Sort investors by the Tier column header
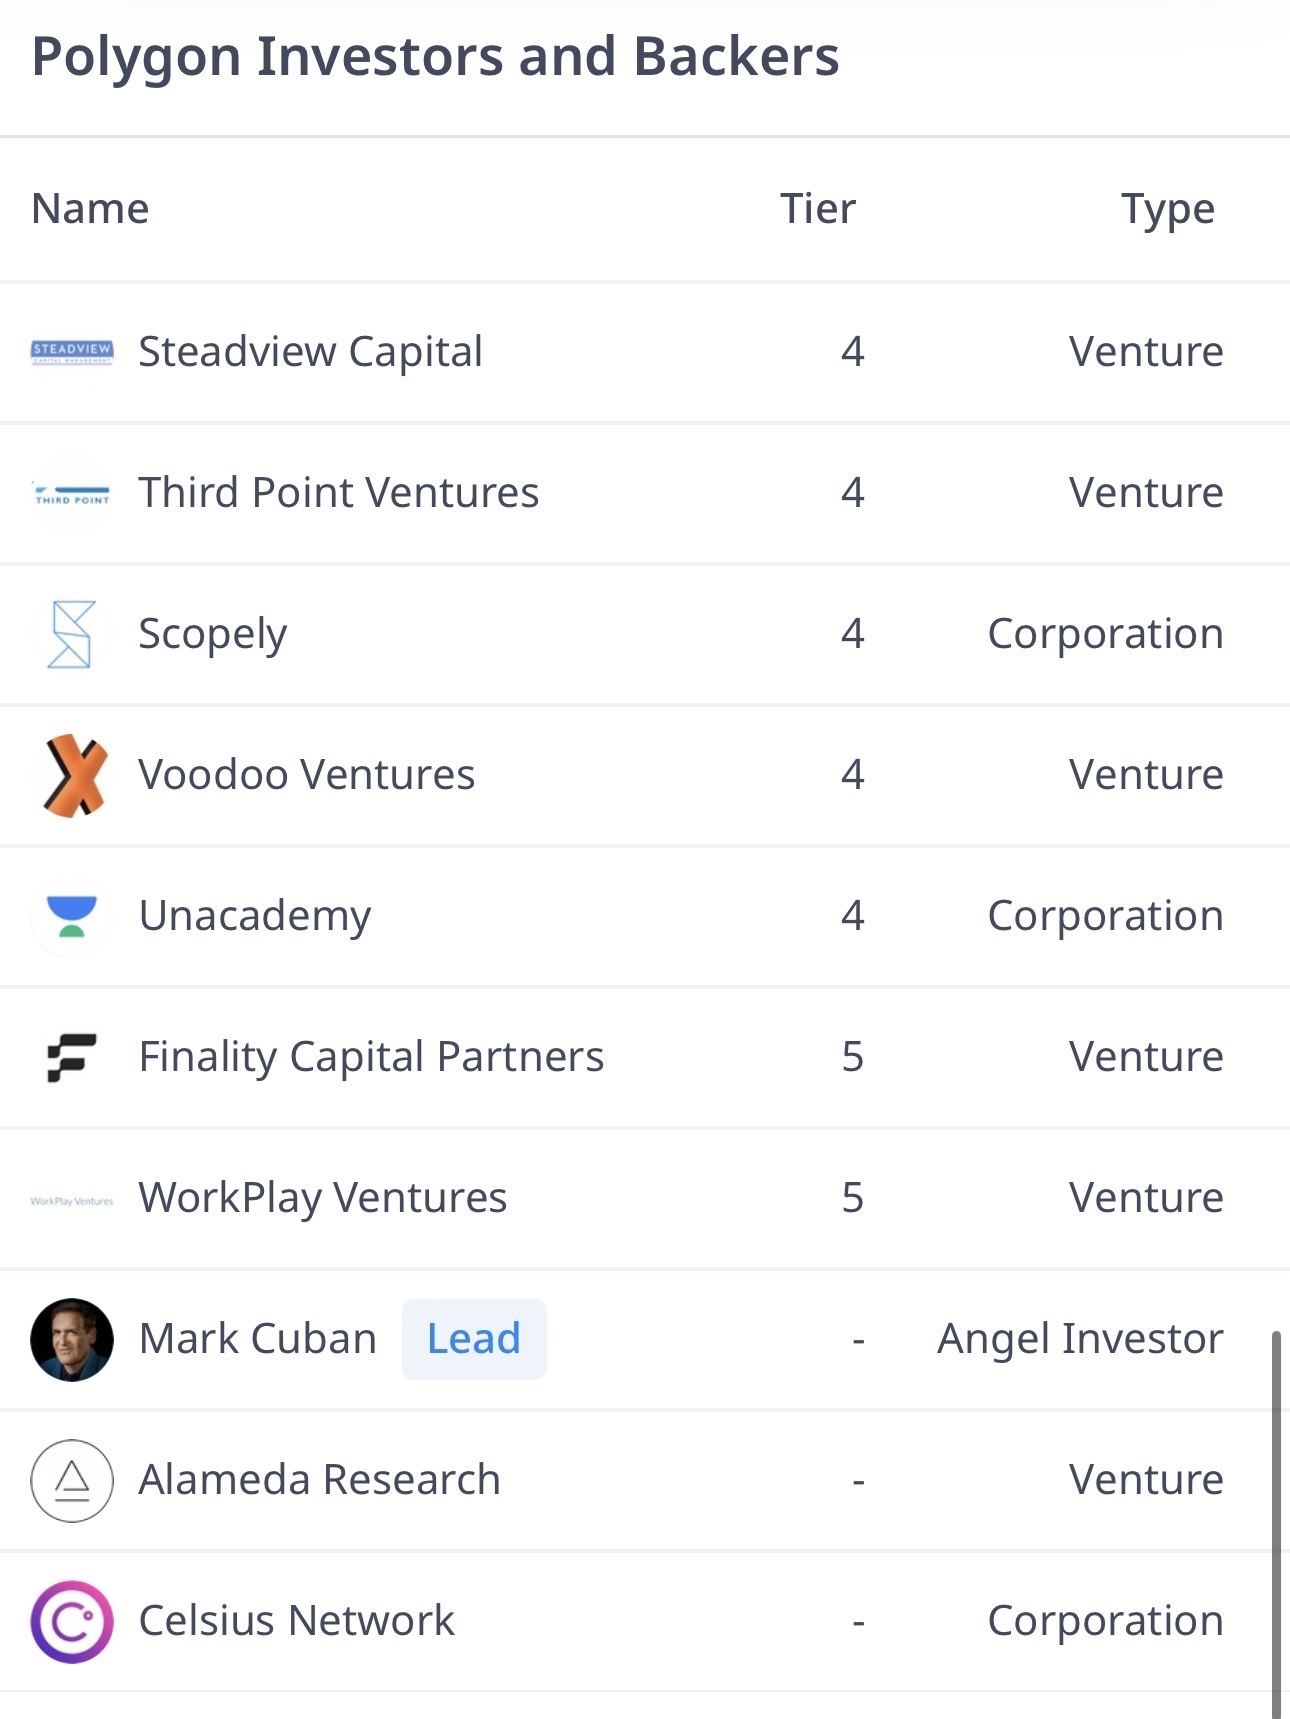This screenshot has height=1719, width=1290. (818, 209)
